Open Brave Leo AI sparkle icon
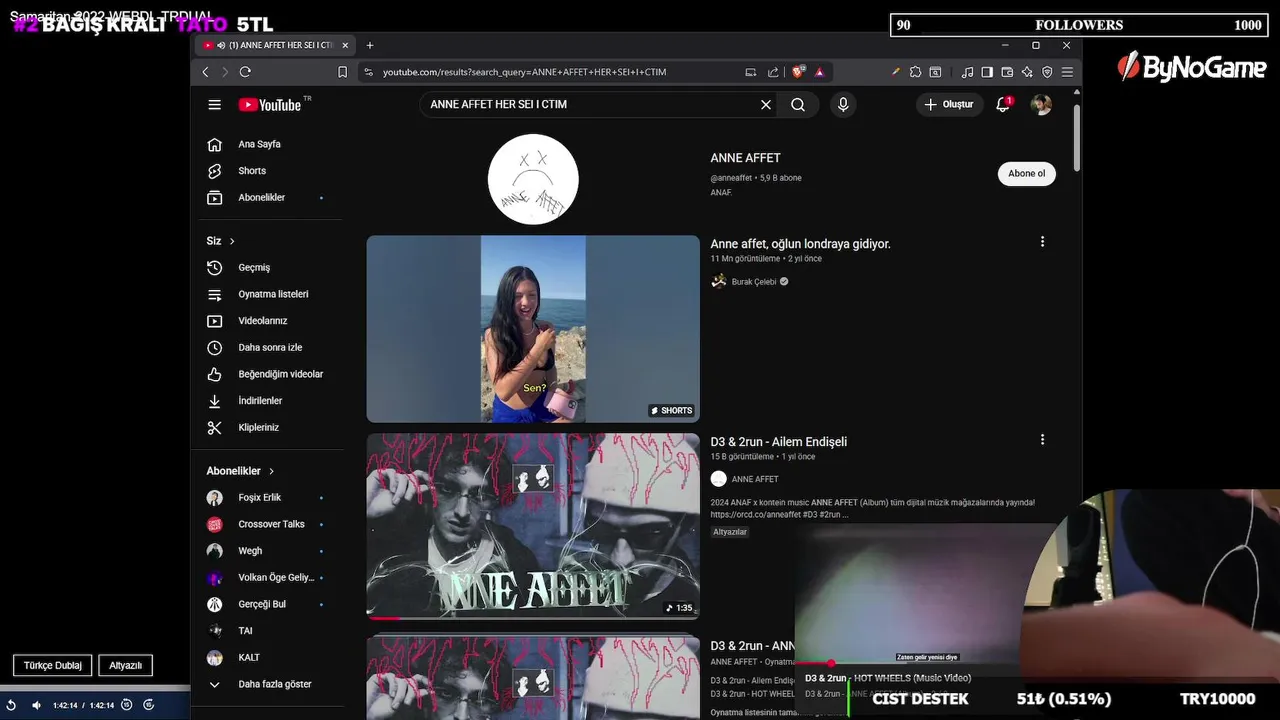 point(1027,72)
